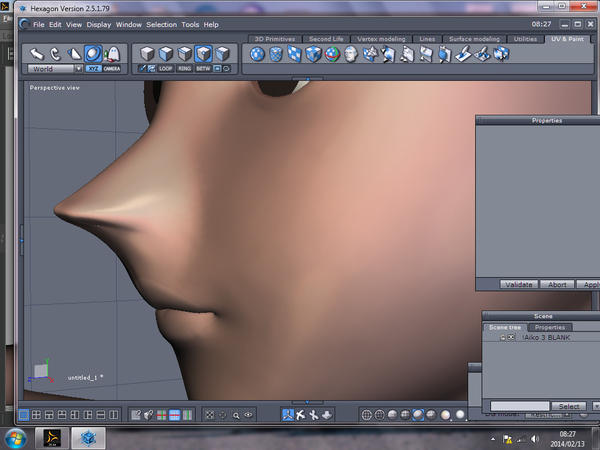
Task: Select !Aiko 3 BLANK in scene tree
Action: 545,338
